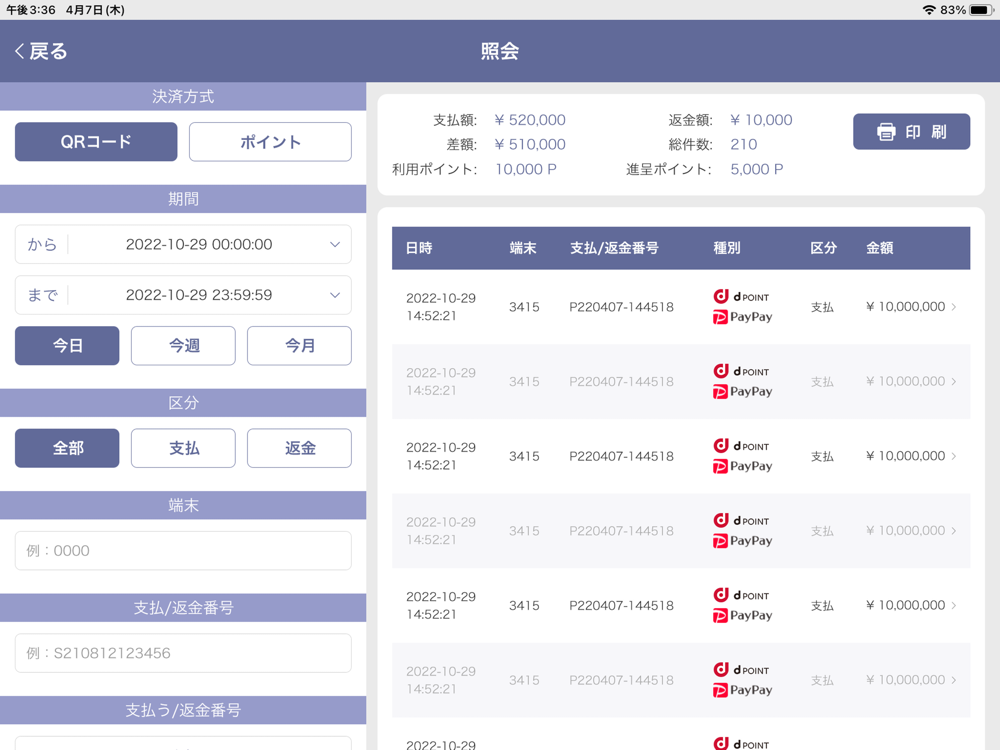
Task: Open details chevron for the fourth transaction row
Action: [x=954, y=531]
